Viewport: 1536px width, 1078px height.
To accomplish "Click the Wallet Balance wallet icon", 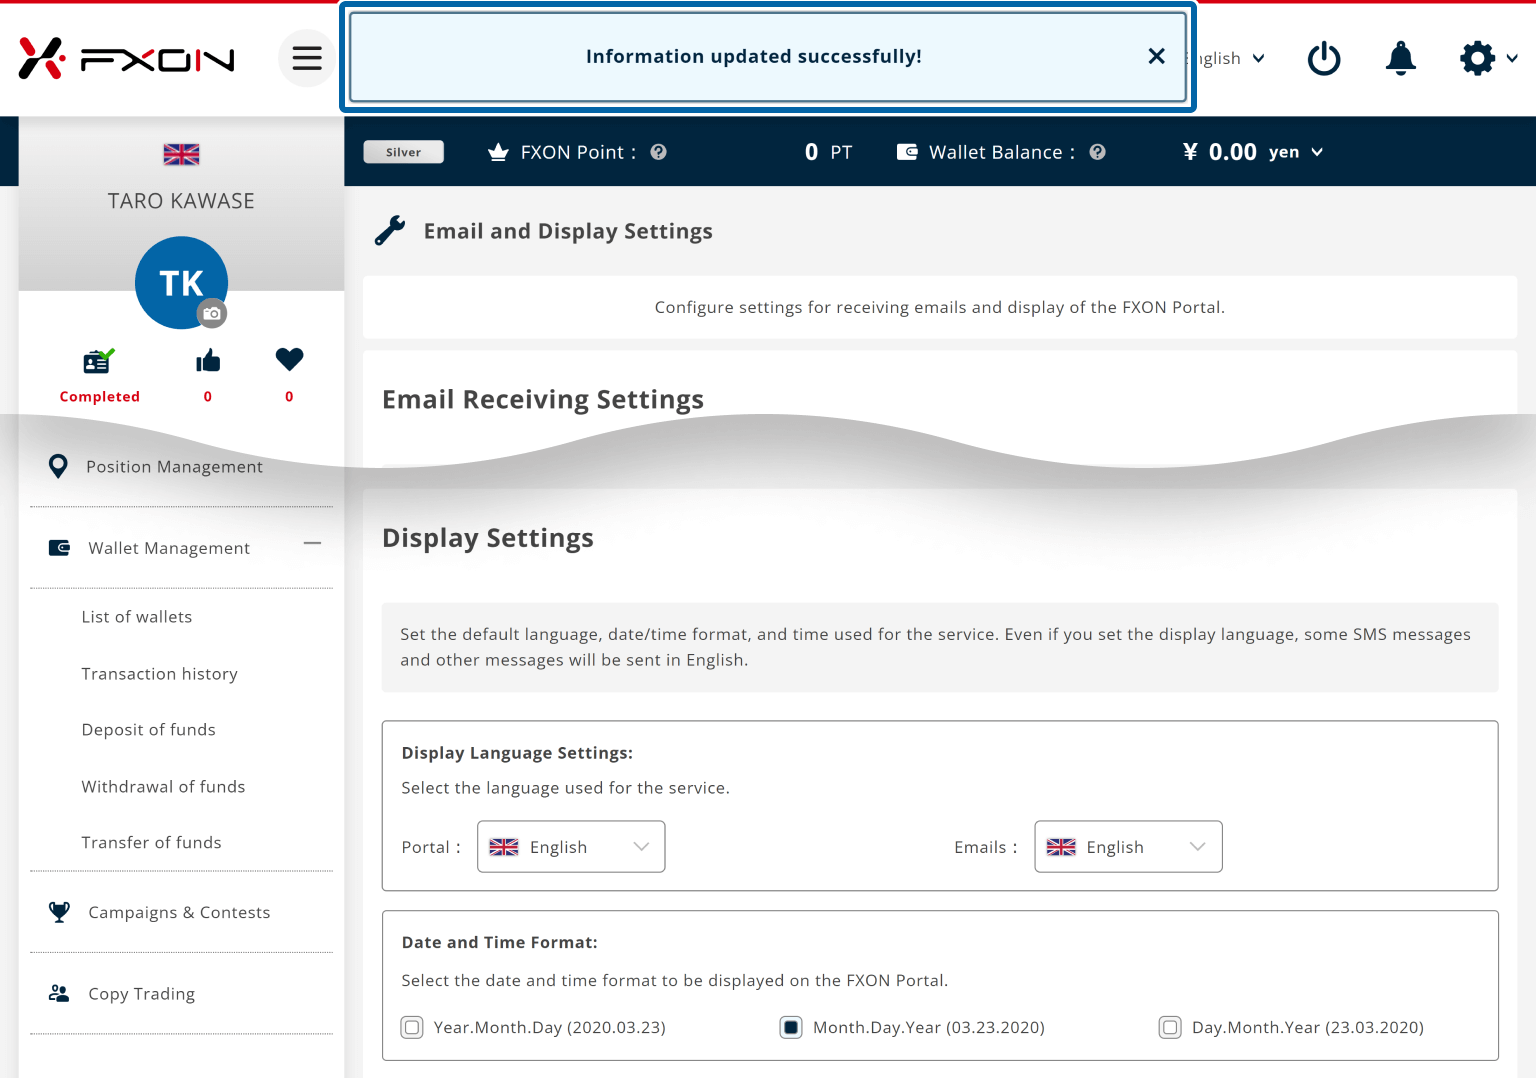I will click(907, 152).
